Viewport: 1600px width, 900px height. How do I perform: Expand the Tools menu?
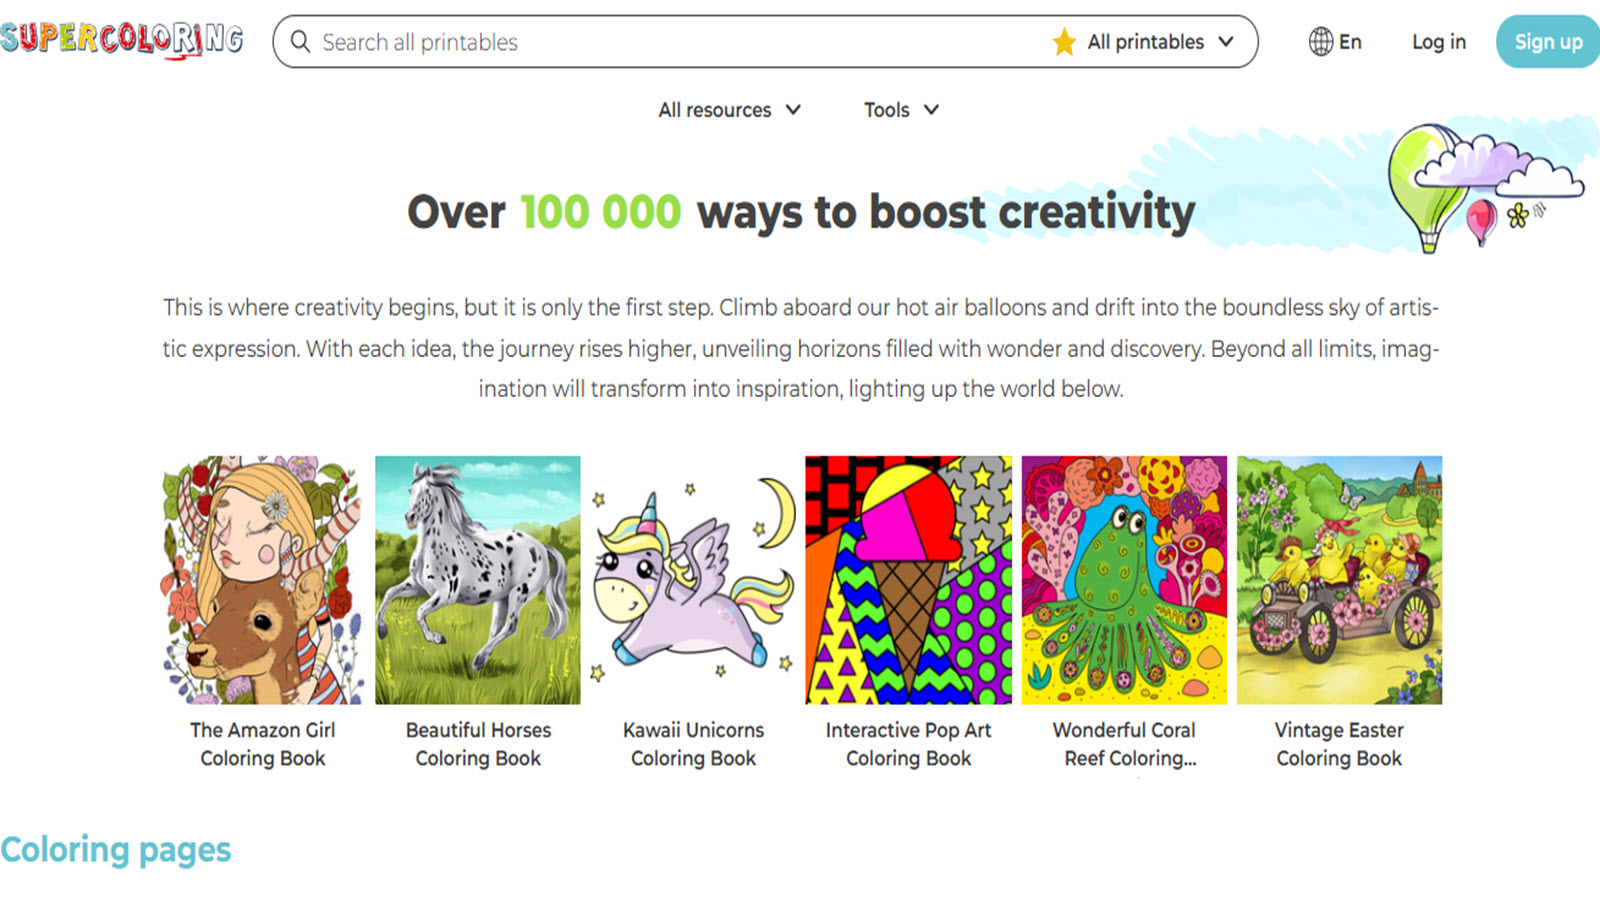(901, 110)
